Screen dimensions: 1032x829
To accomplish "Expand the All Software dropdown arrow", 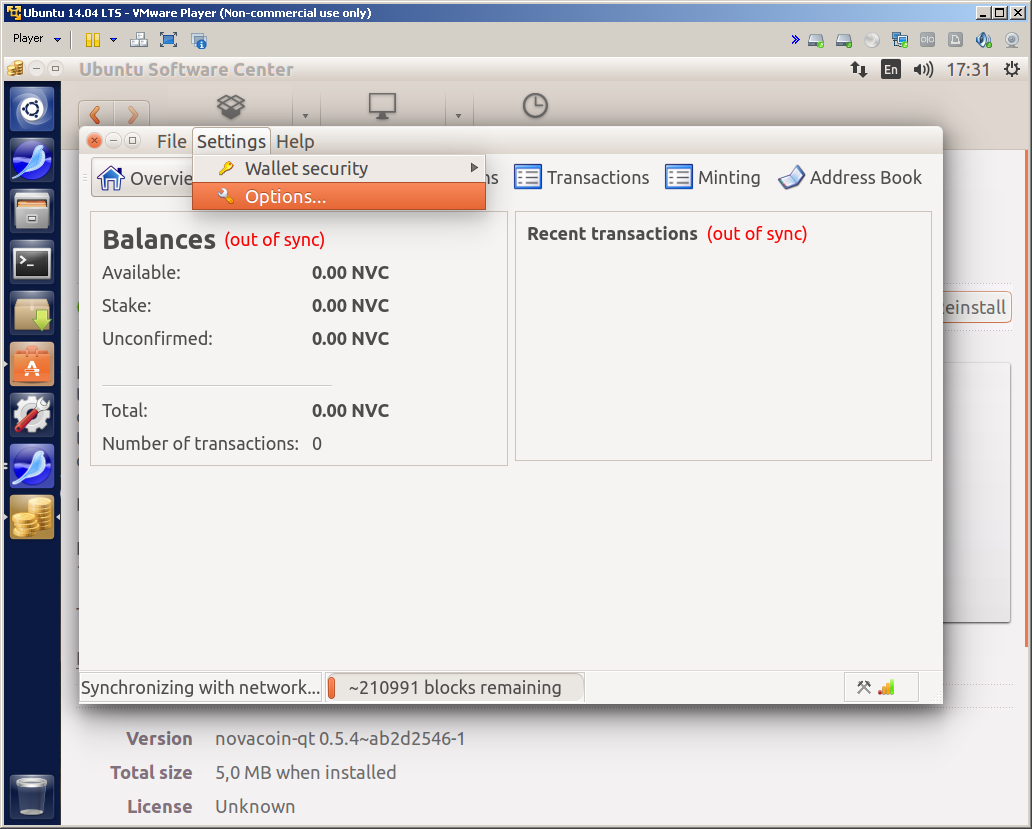I will click(x=305, y=116).
